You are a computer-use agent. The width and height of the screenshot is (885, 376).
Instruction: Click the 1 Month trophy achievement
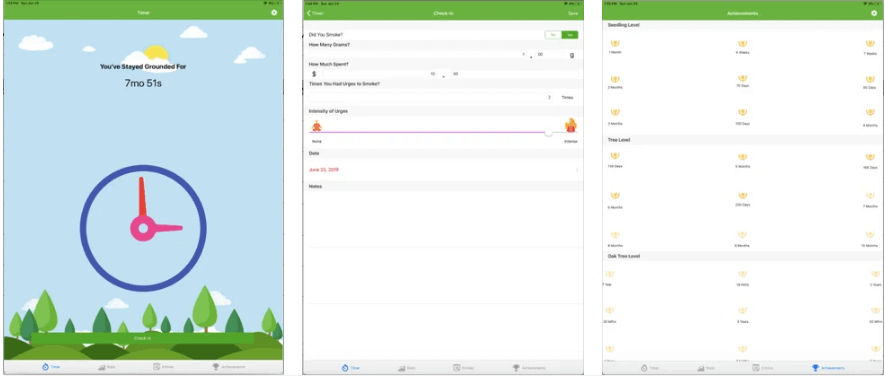615,43
